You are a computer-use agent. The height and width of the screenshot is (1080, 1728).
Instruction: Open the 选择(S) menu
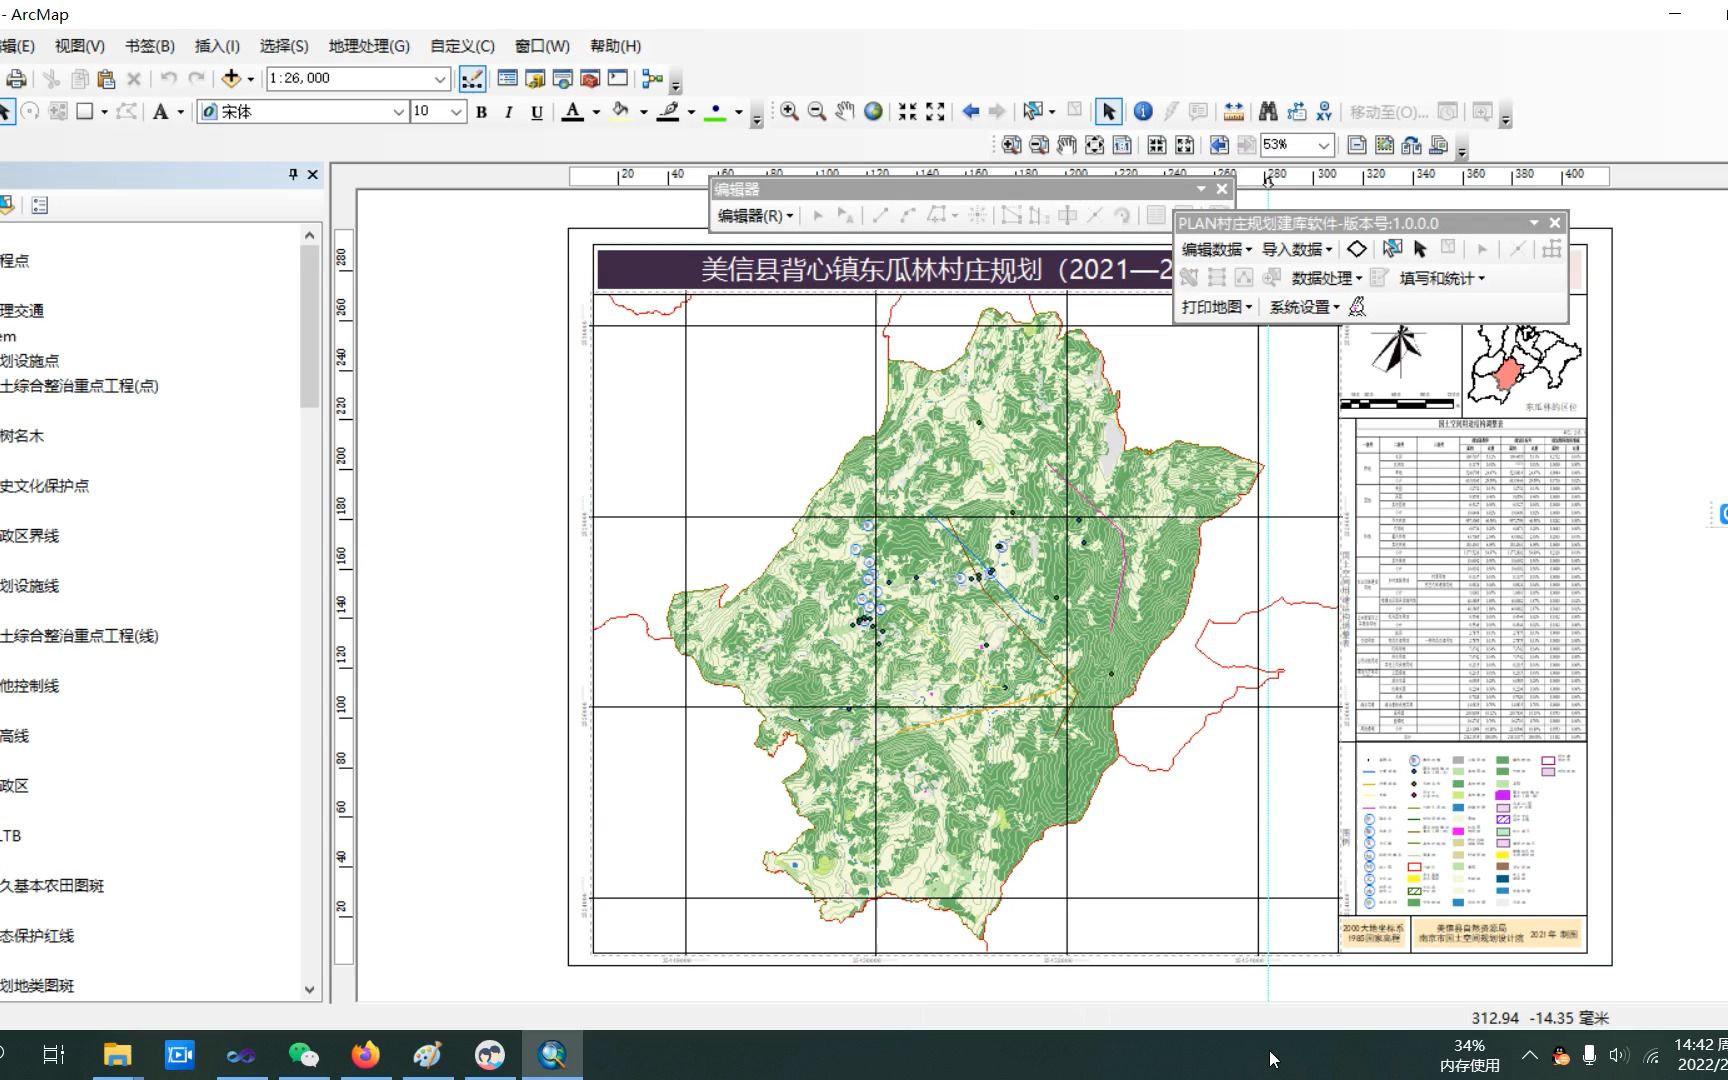click(284, 46)
